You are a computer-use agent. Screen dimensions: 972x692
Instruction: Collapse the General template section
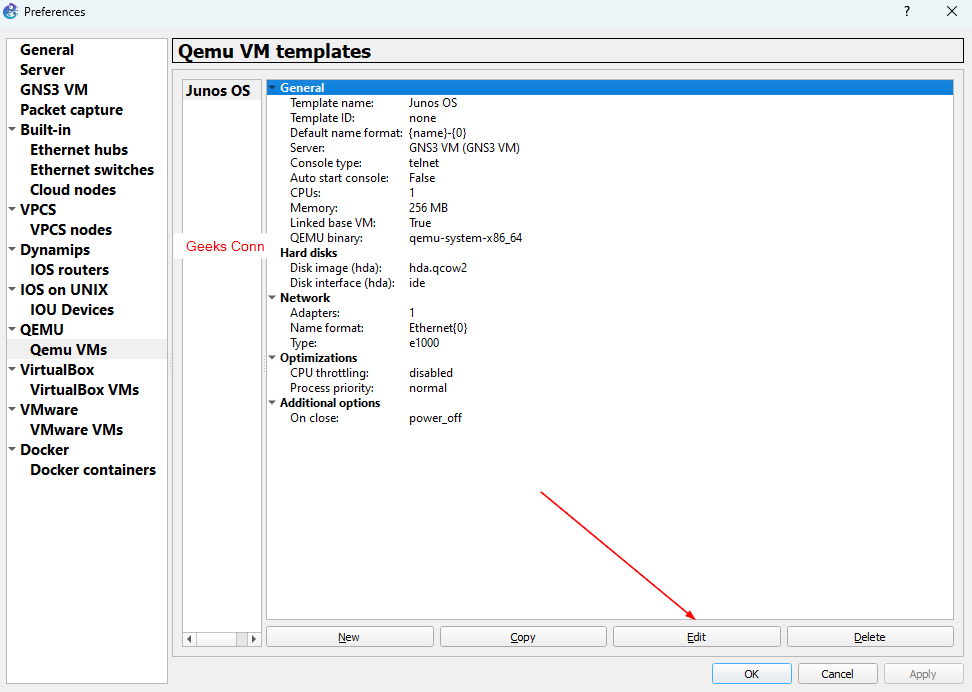(272, 88)
